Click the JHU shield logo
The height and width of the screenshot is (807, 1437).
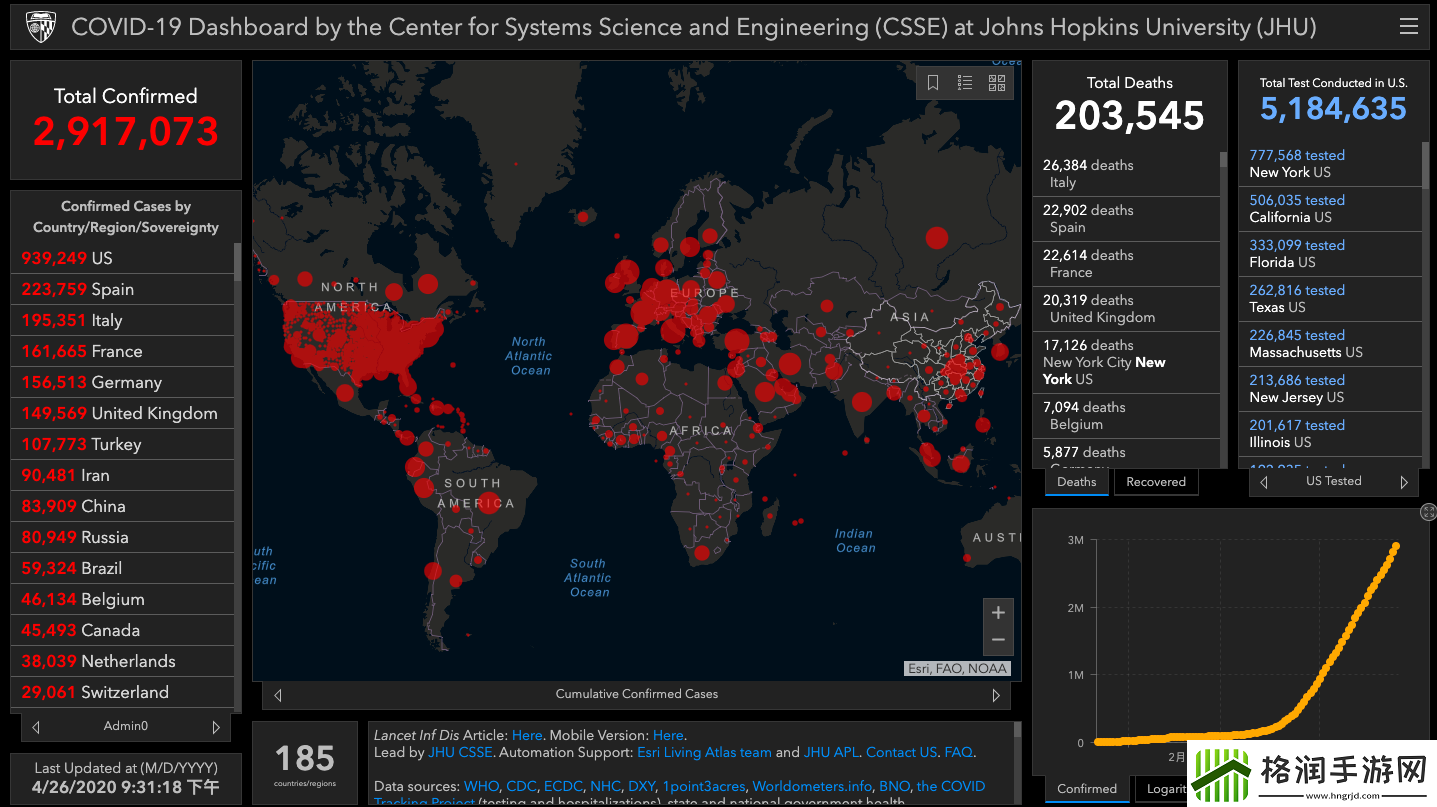(x=41, y=27)
